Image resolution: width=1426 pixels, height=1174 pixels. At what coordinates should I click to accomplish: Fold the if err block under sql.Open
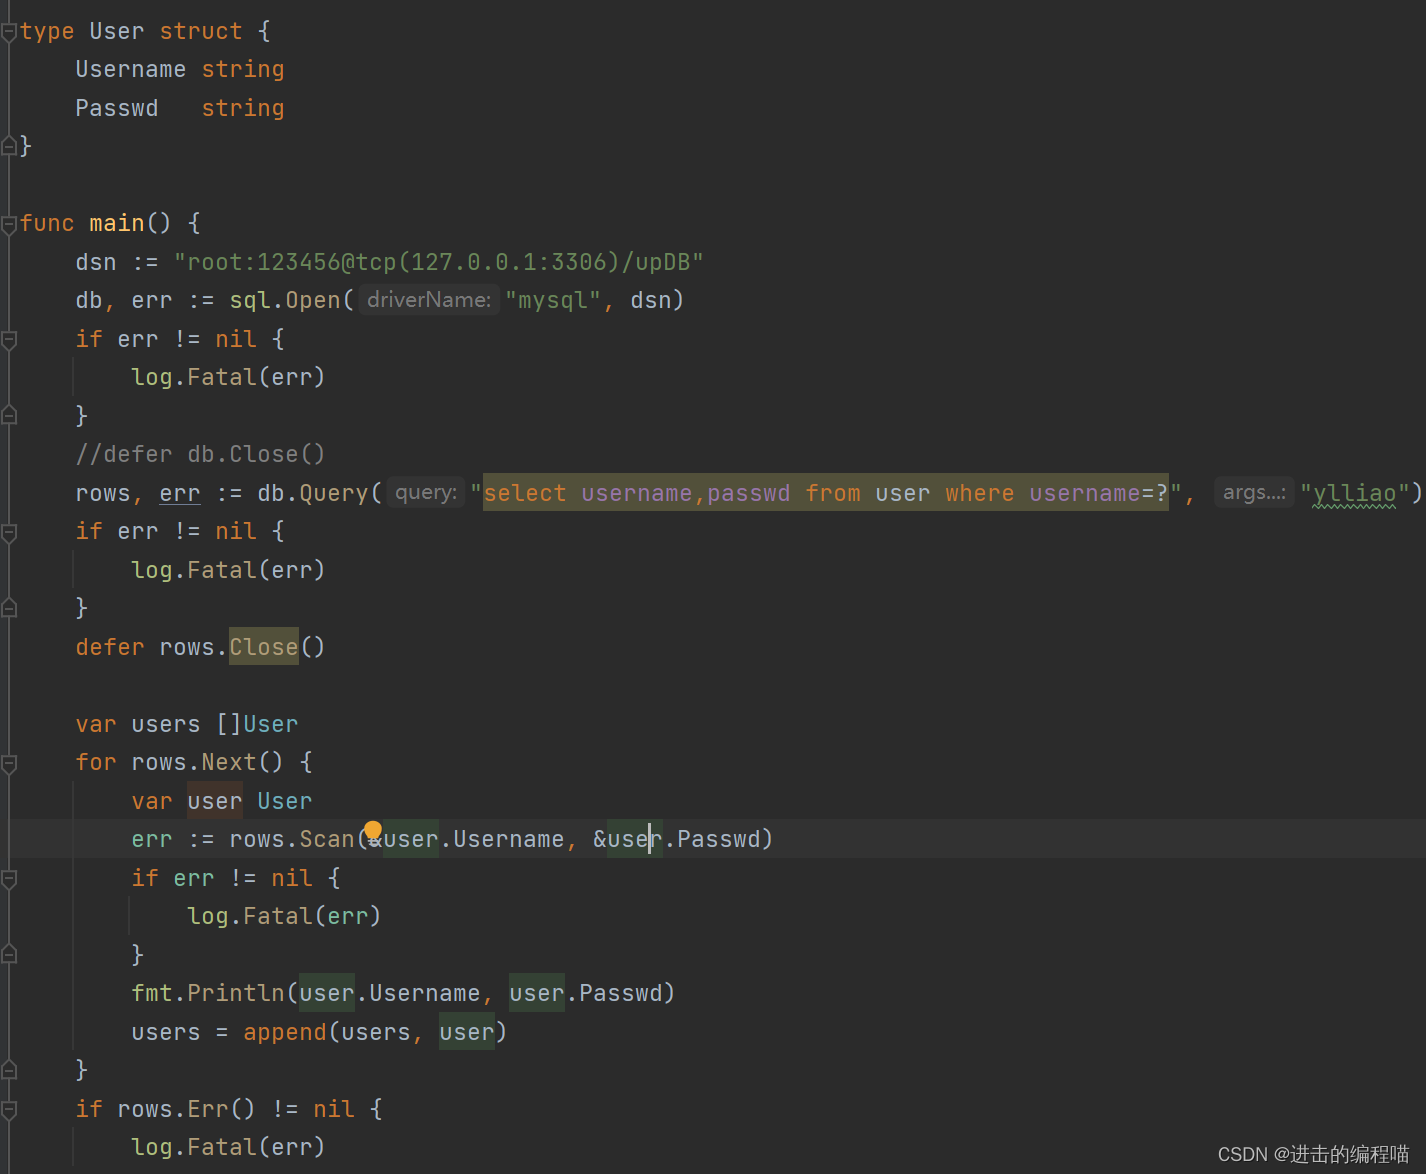(9, 340)
